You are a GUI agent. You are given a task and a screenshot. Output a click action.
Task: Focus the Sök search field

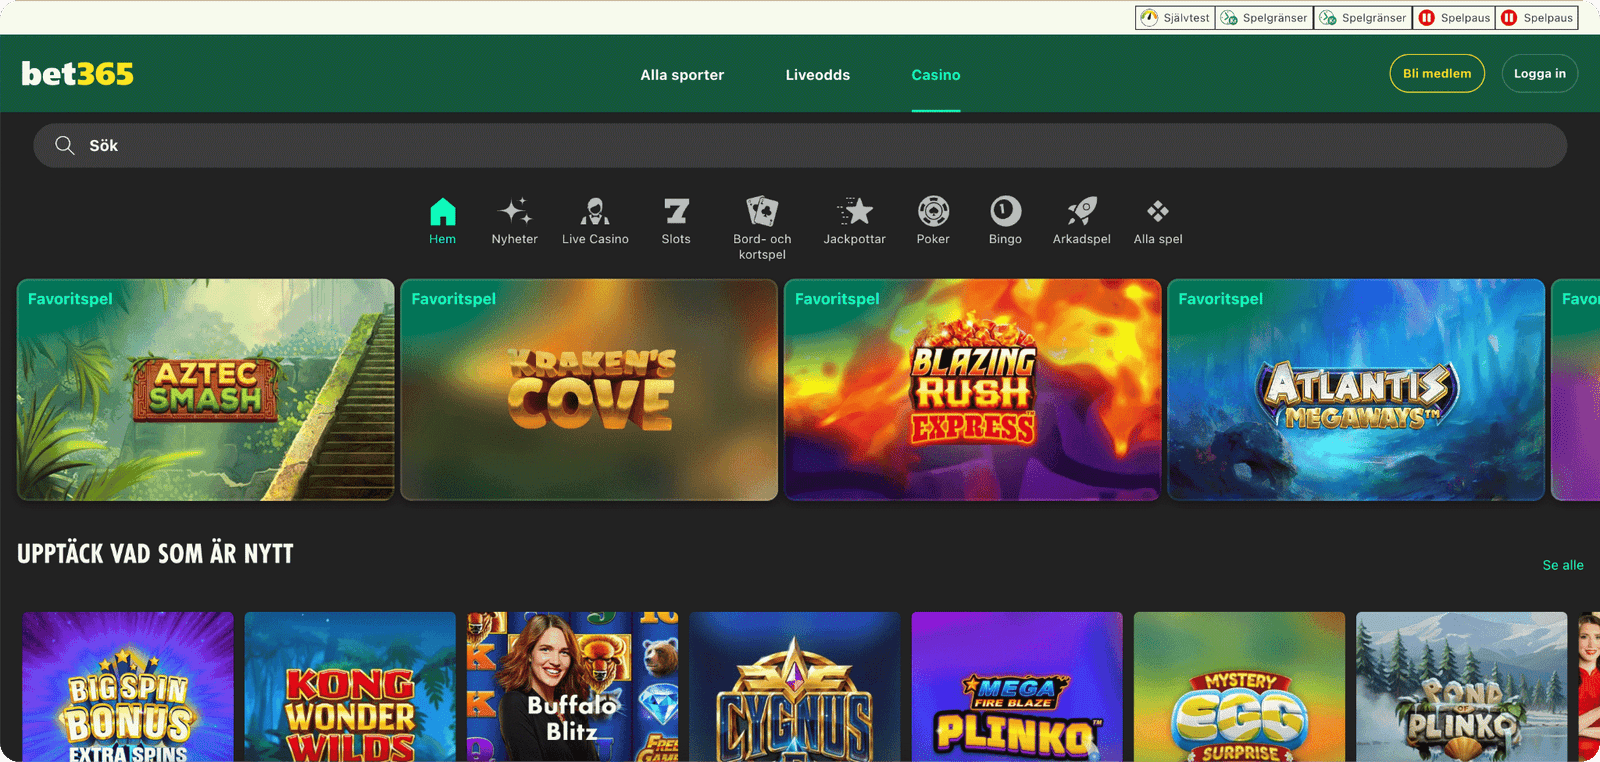point(800,146)
